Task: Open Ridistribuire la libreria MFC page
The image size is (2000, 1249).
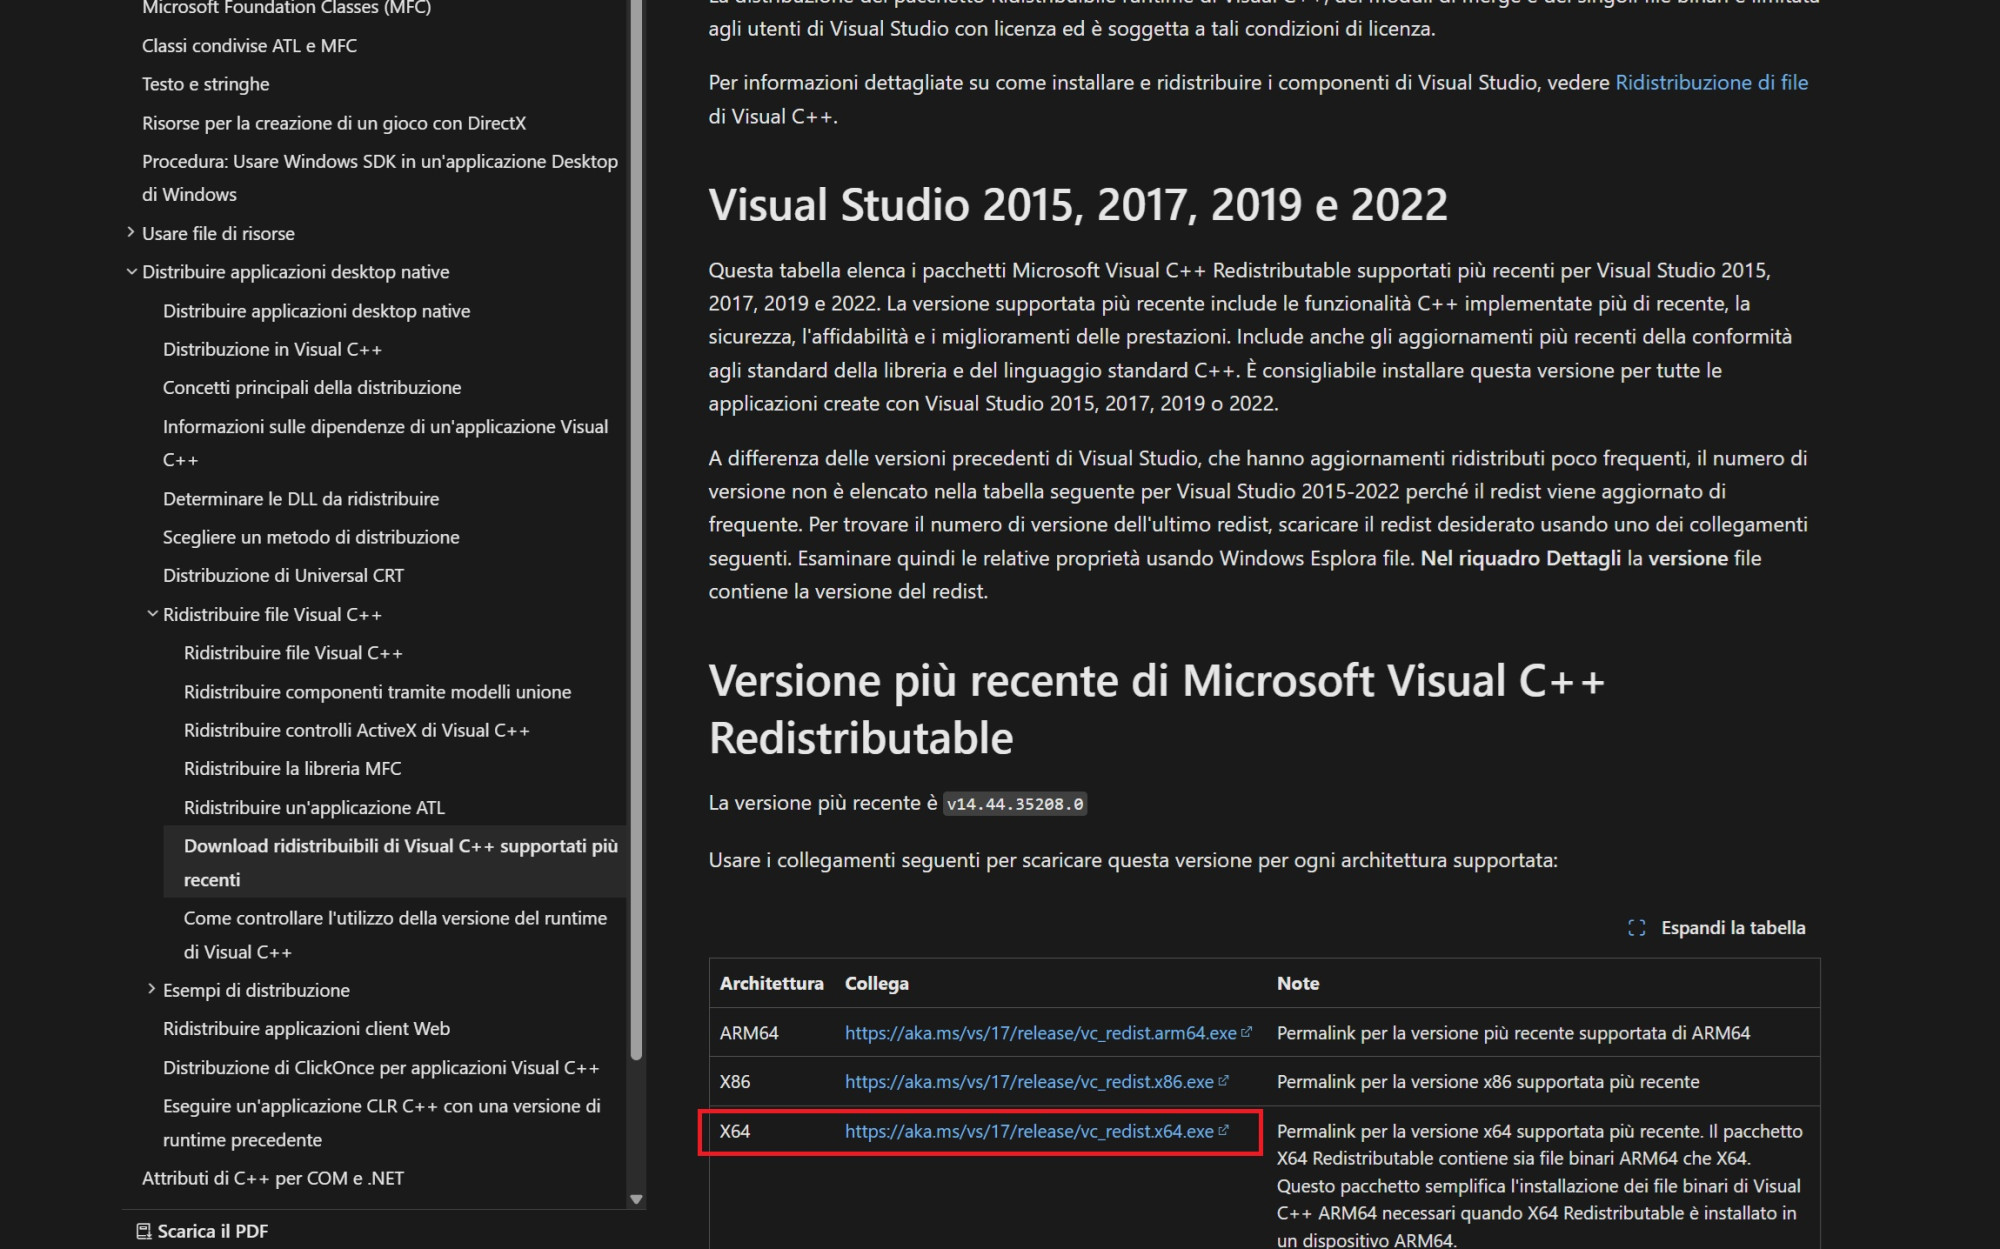Action: pyautogui.click(x=292, y=768)
